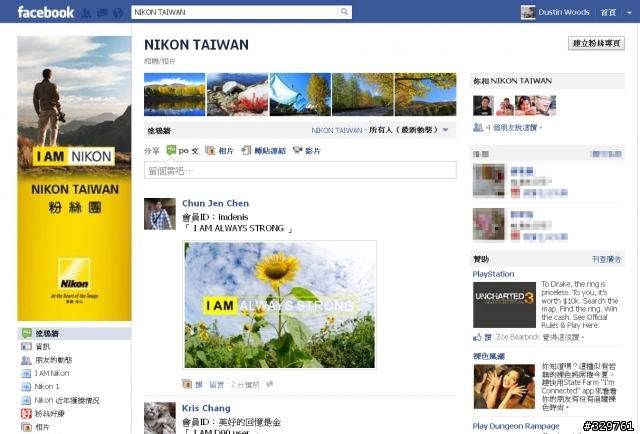The width and height of the screenshot is (640, 434).
Task: Click the I AM NIKON page cover image
Action: pos(74,178)
